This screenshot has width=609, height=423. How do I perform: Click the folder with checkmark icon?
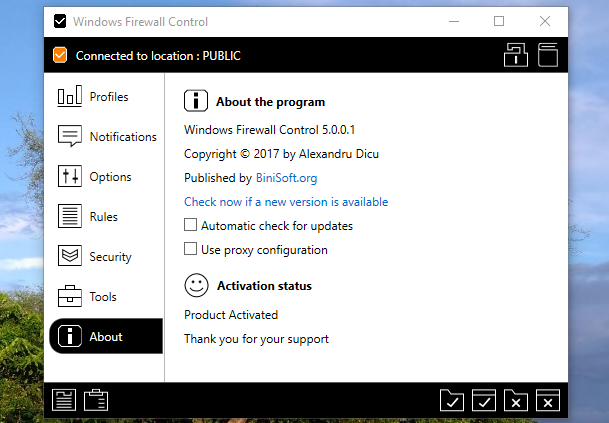pos(452,400)
